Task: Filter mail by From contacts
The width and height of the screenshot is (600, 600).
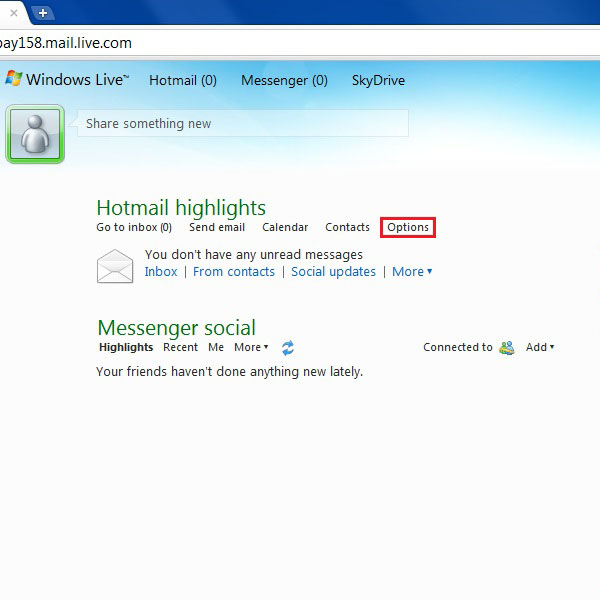Action: [234, 272]
